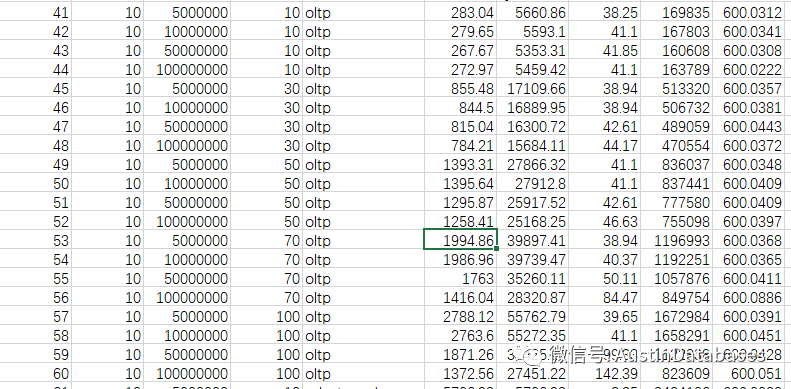Click cell with value 2763.6
The height and width of the screenshot is (389, 791).
[x=460, y=335]
